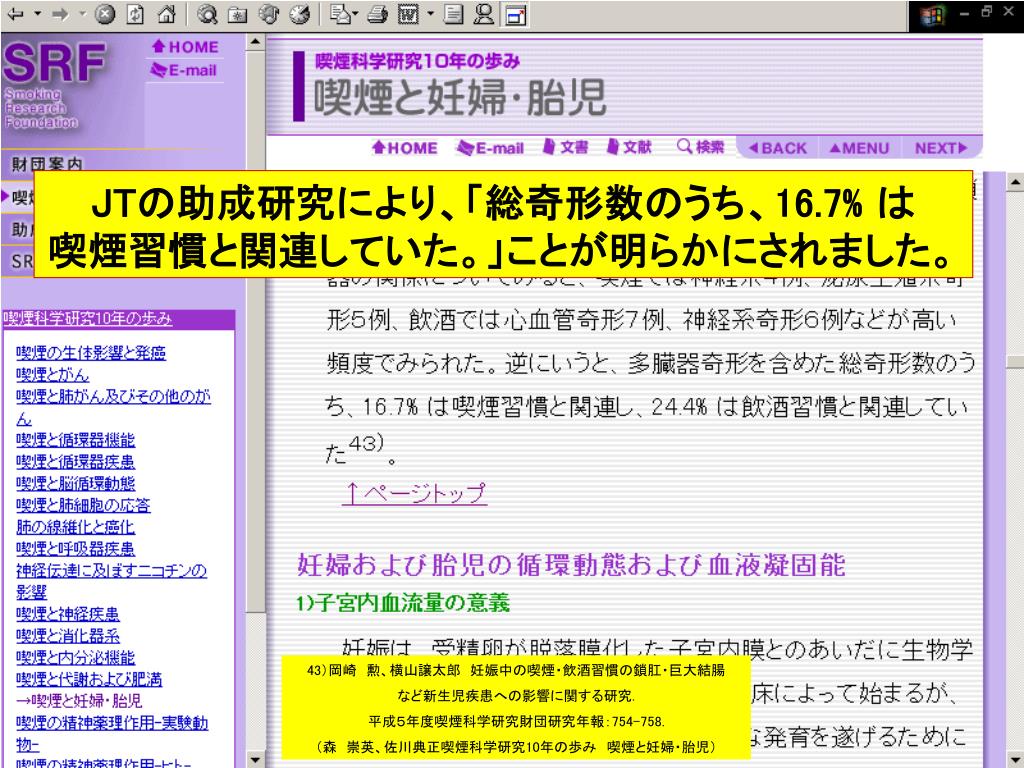Open 文書 in page navigation bar
Image resolution: width=1024 pixels, height=768 pixels.
(566, 148)
